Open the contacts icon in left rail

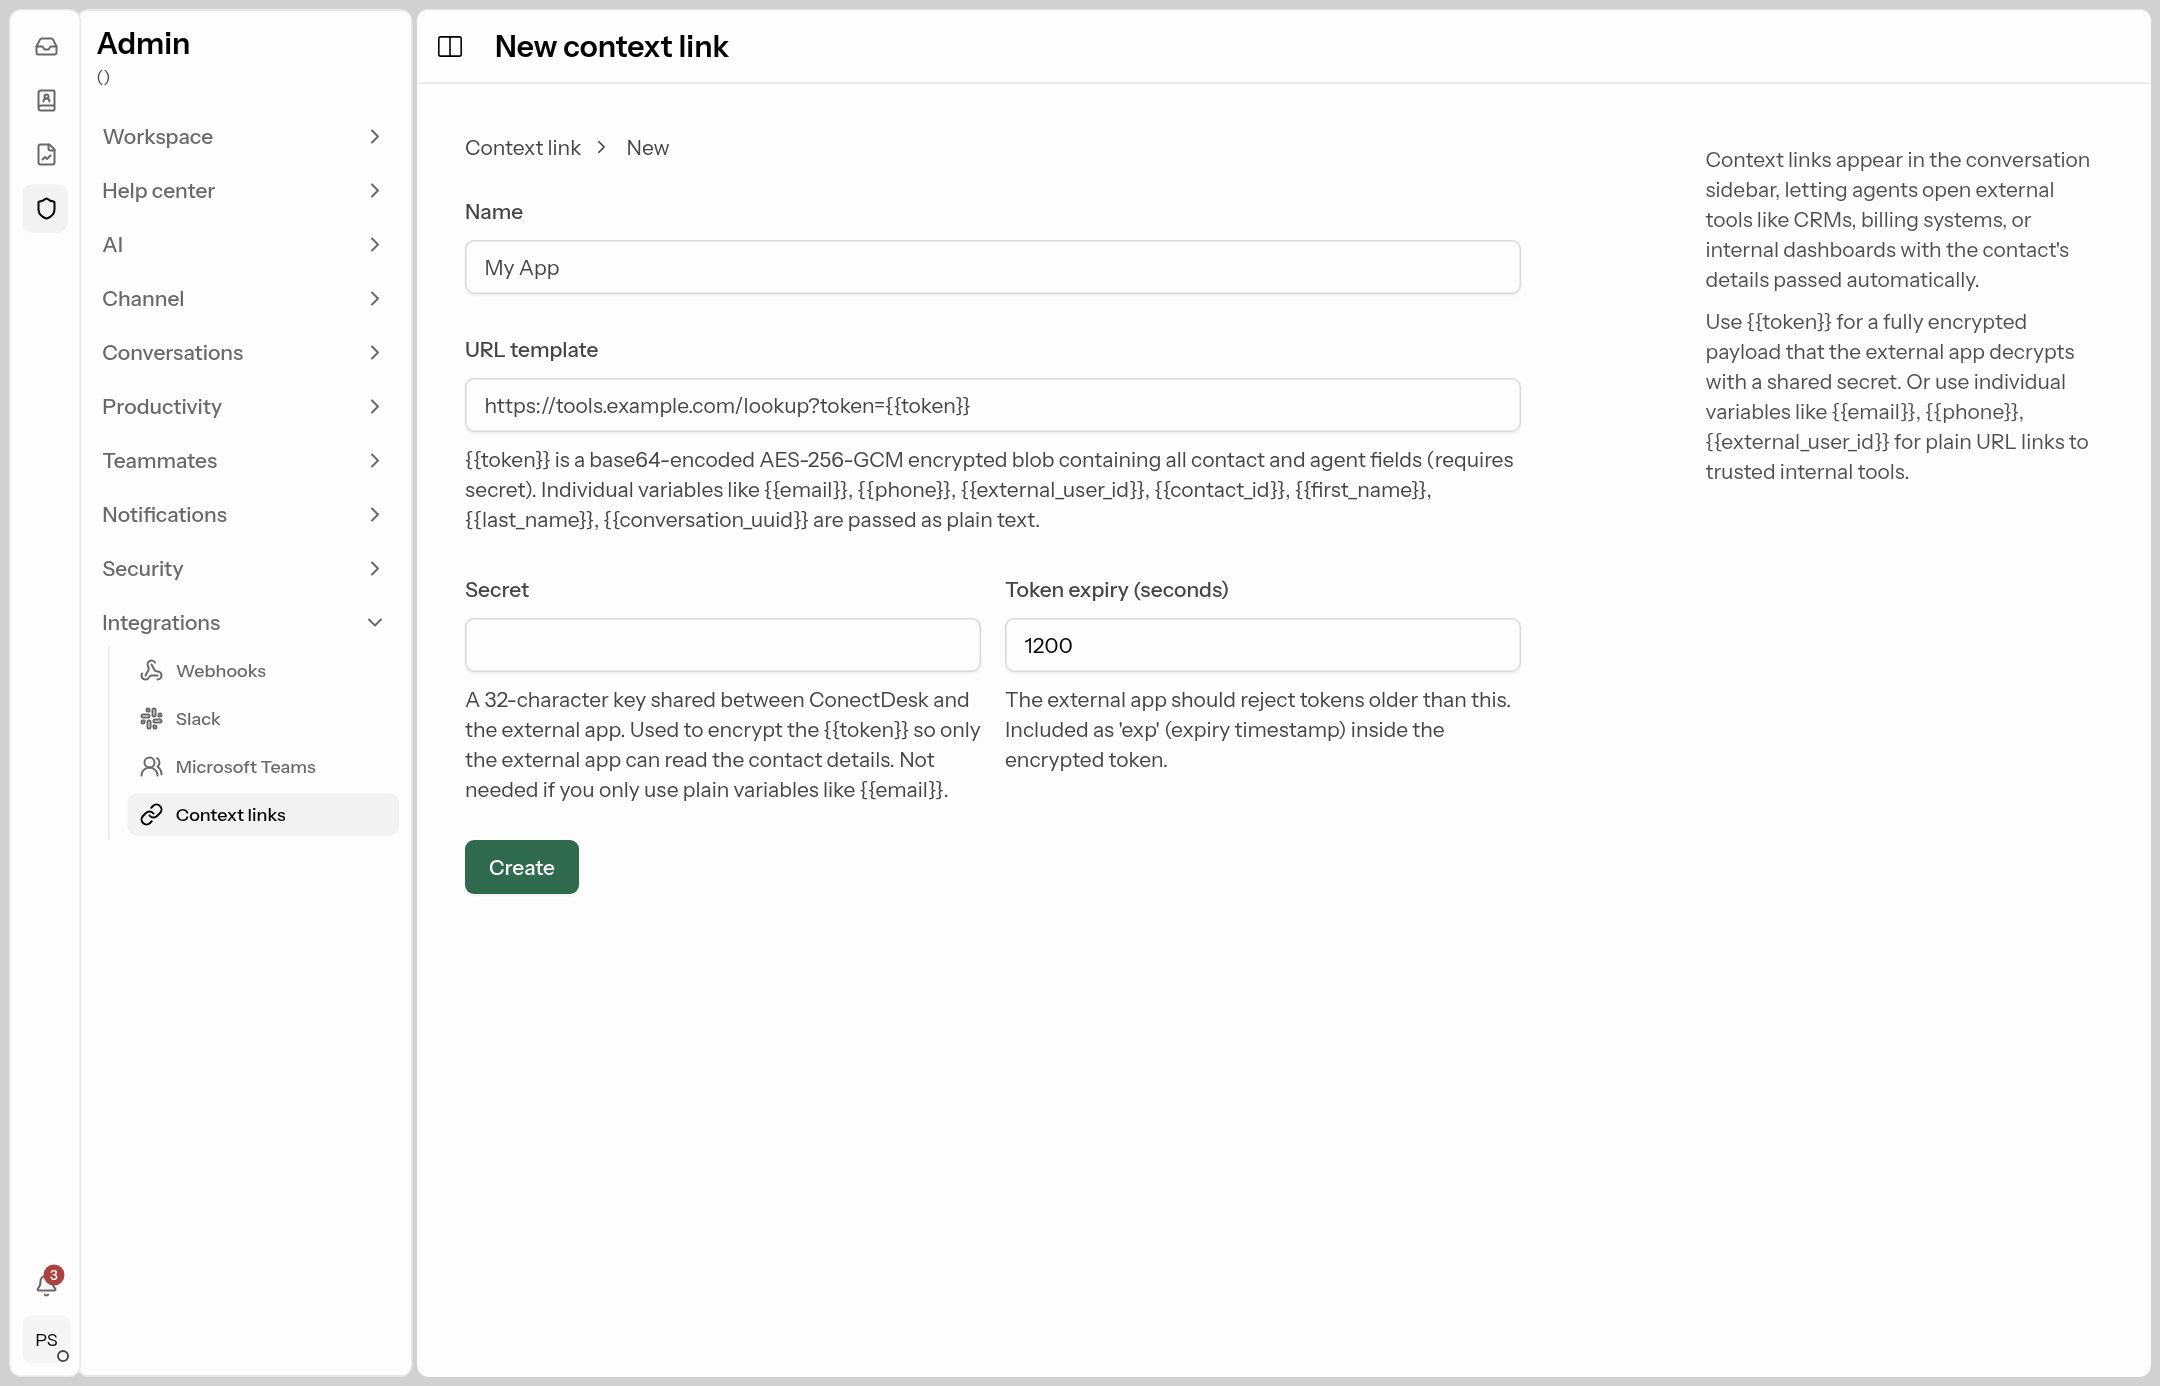point(46,100)
